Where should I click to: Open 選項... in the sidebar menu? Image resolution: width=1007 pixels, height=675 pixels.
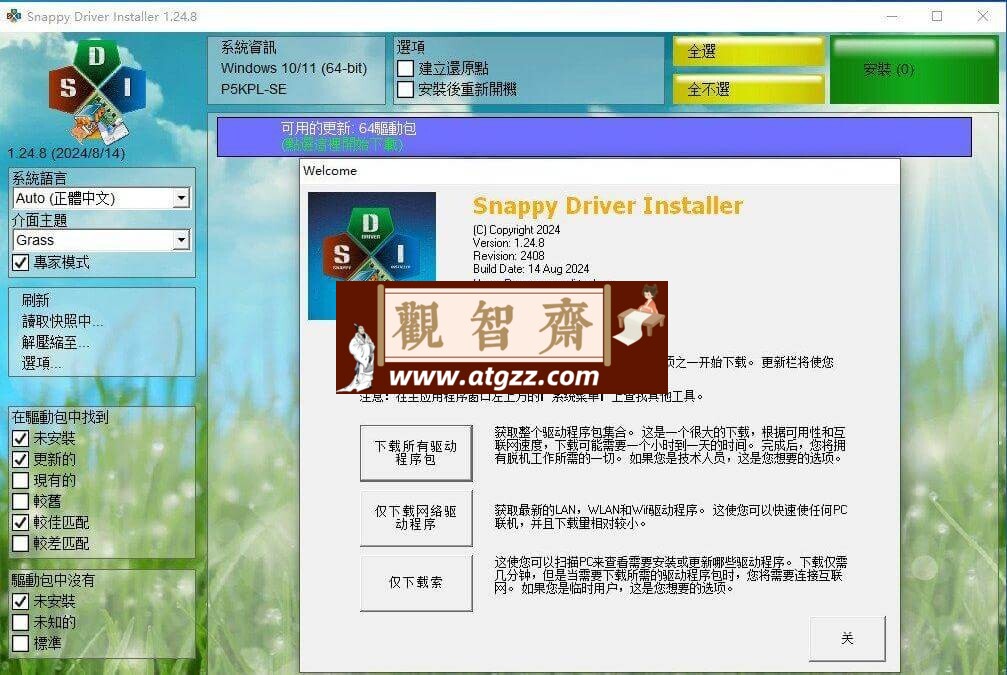pos(42,364)
